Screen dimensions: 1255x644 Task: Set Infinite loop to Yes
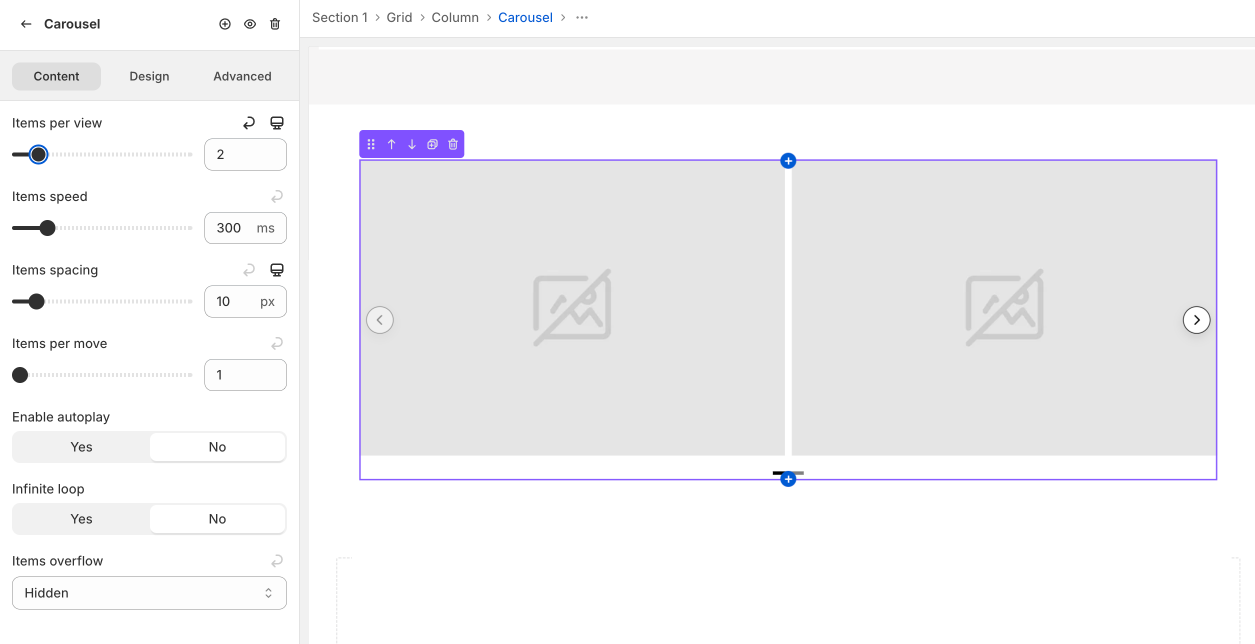tap(81, 519)
